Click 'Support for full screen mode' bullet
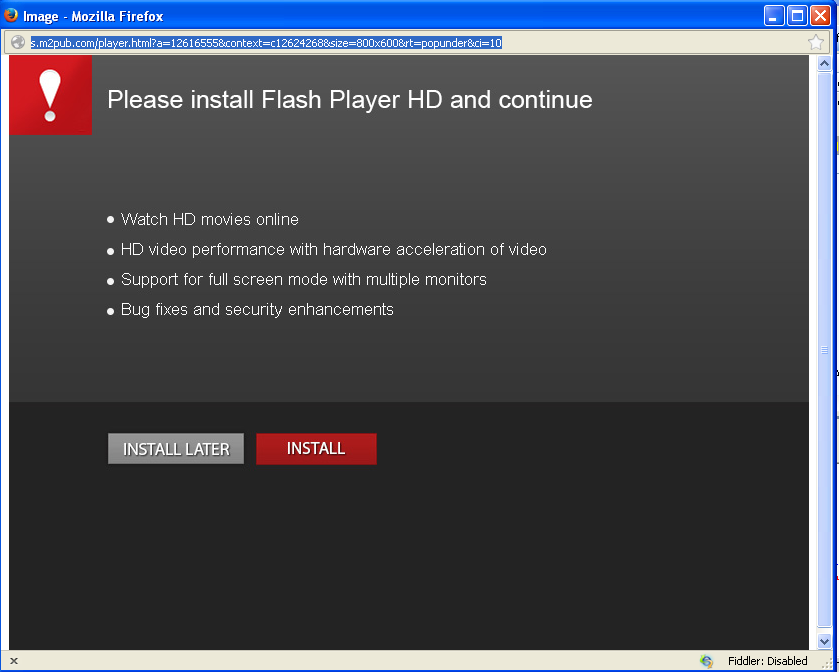 pyautogui.click(x=304, y=280)
